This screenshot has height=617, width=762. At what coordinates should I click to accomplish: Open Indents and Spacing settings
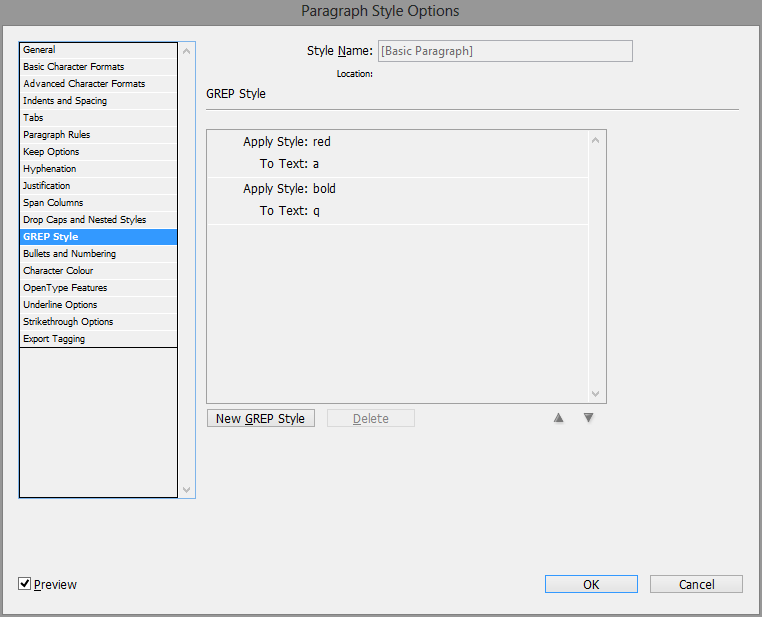98,101
